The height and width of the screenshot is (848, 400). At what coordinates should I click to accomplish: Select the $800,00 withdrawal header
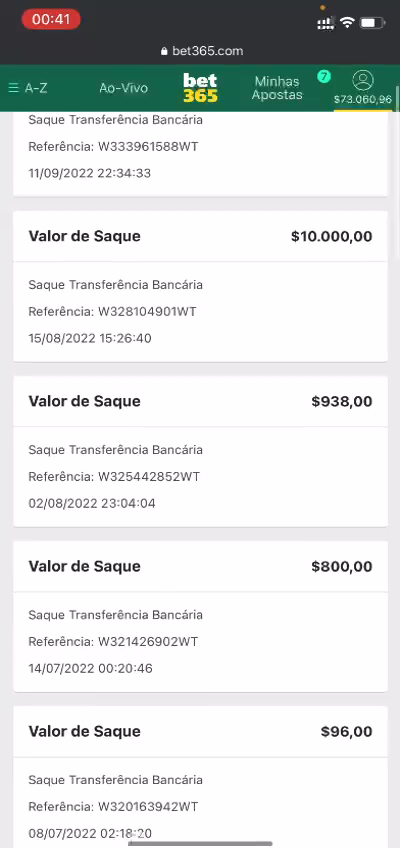[201, 566]
